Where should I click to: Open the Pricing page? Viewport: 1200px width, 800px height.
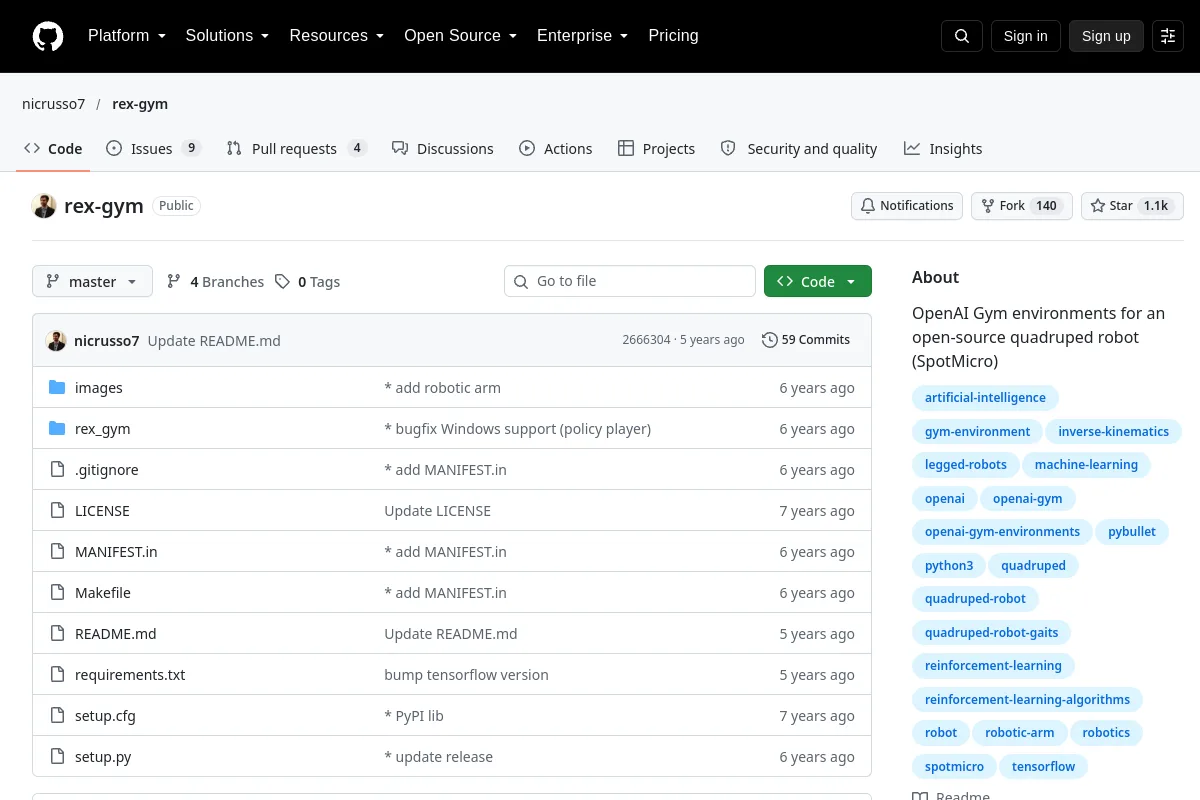click(673, 36)
